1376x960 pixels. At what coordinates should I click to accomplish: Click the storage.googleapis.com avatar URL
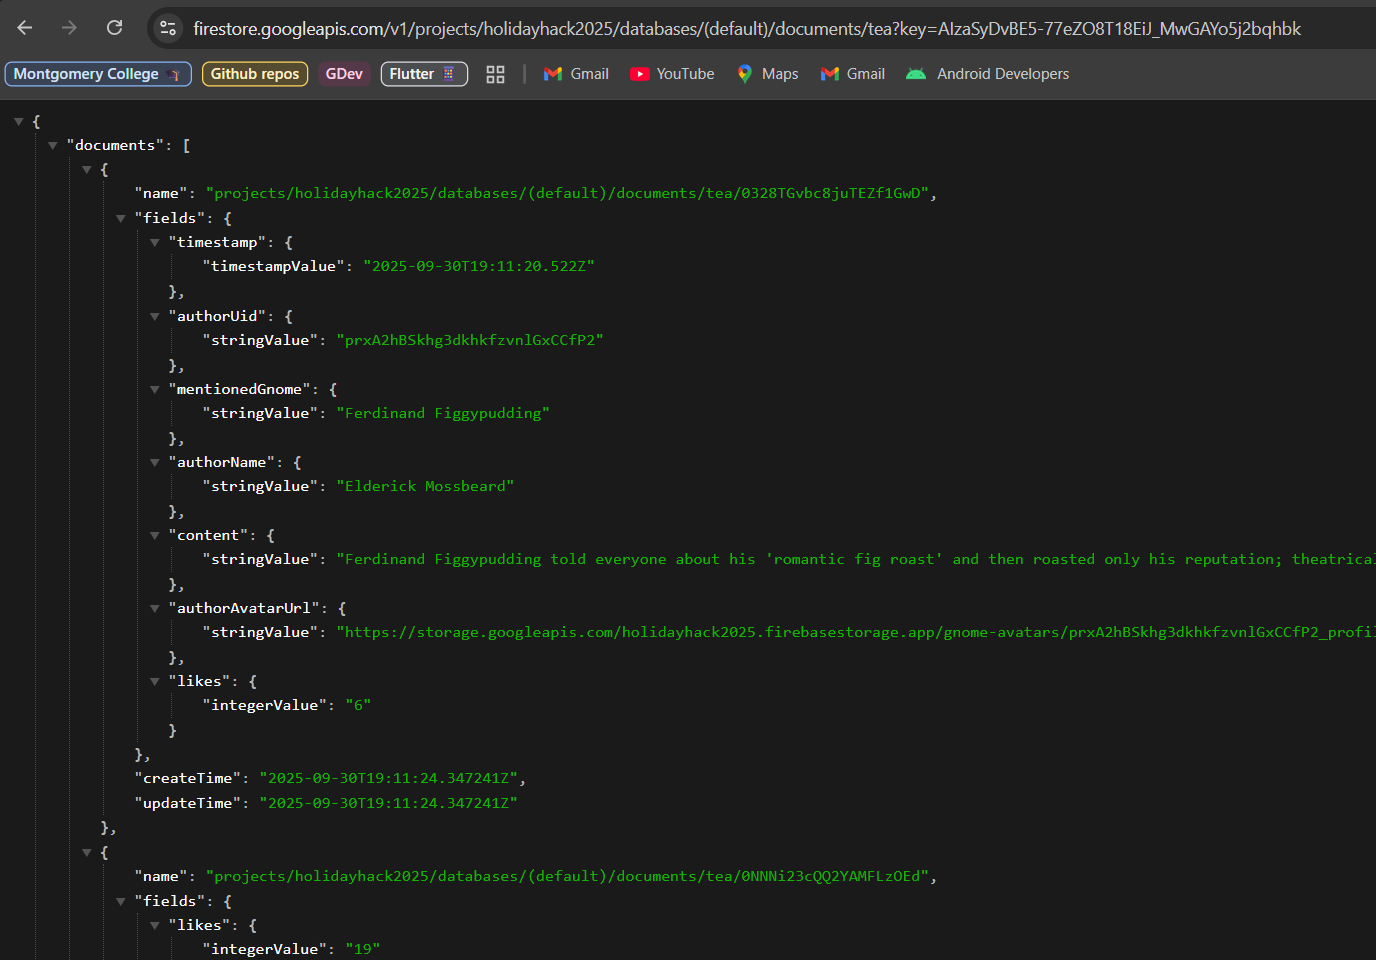[x=856, y=632]
